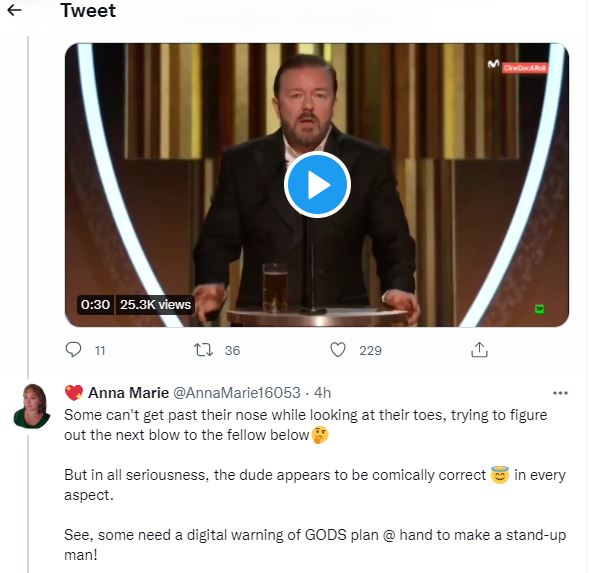Viewport: 601px width, 573px height.
Task: Click the 36 retweets count
Action: (232, 350)
